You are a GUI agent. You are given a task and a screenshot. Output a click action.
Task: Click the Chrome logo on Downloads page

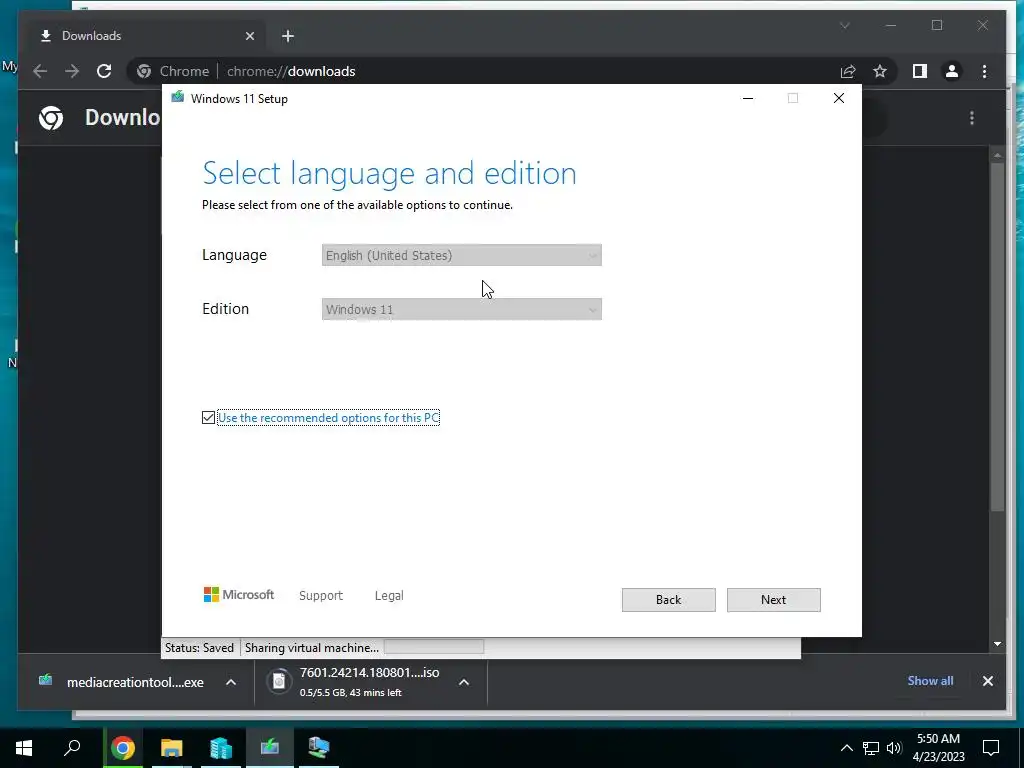point(51,118)
